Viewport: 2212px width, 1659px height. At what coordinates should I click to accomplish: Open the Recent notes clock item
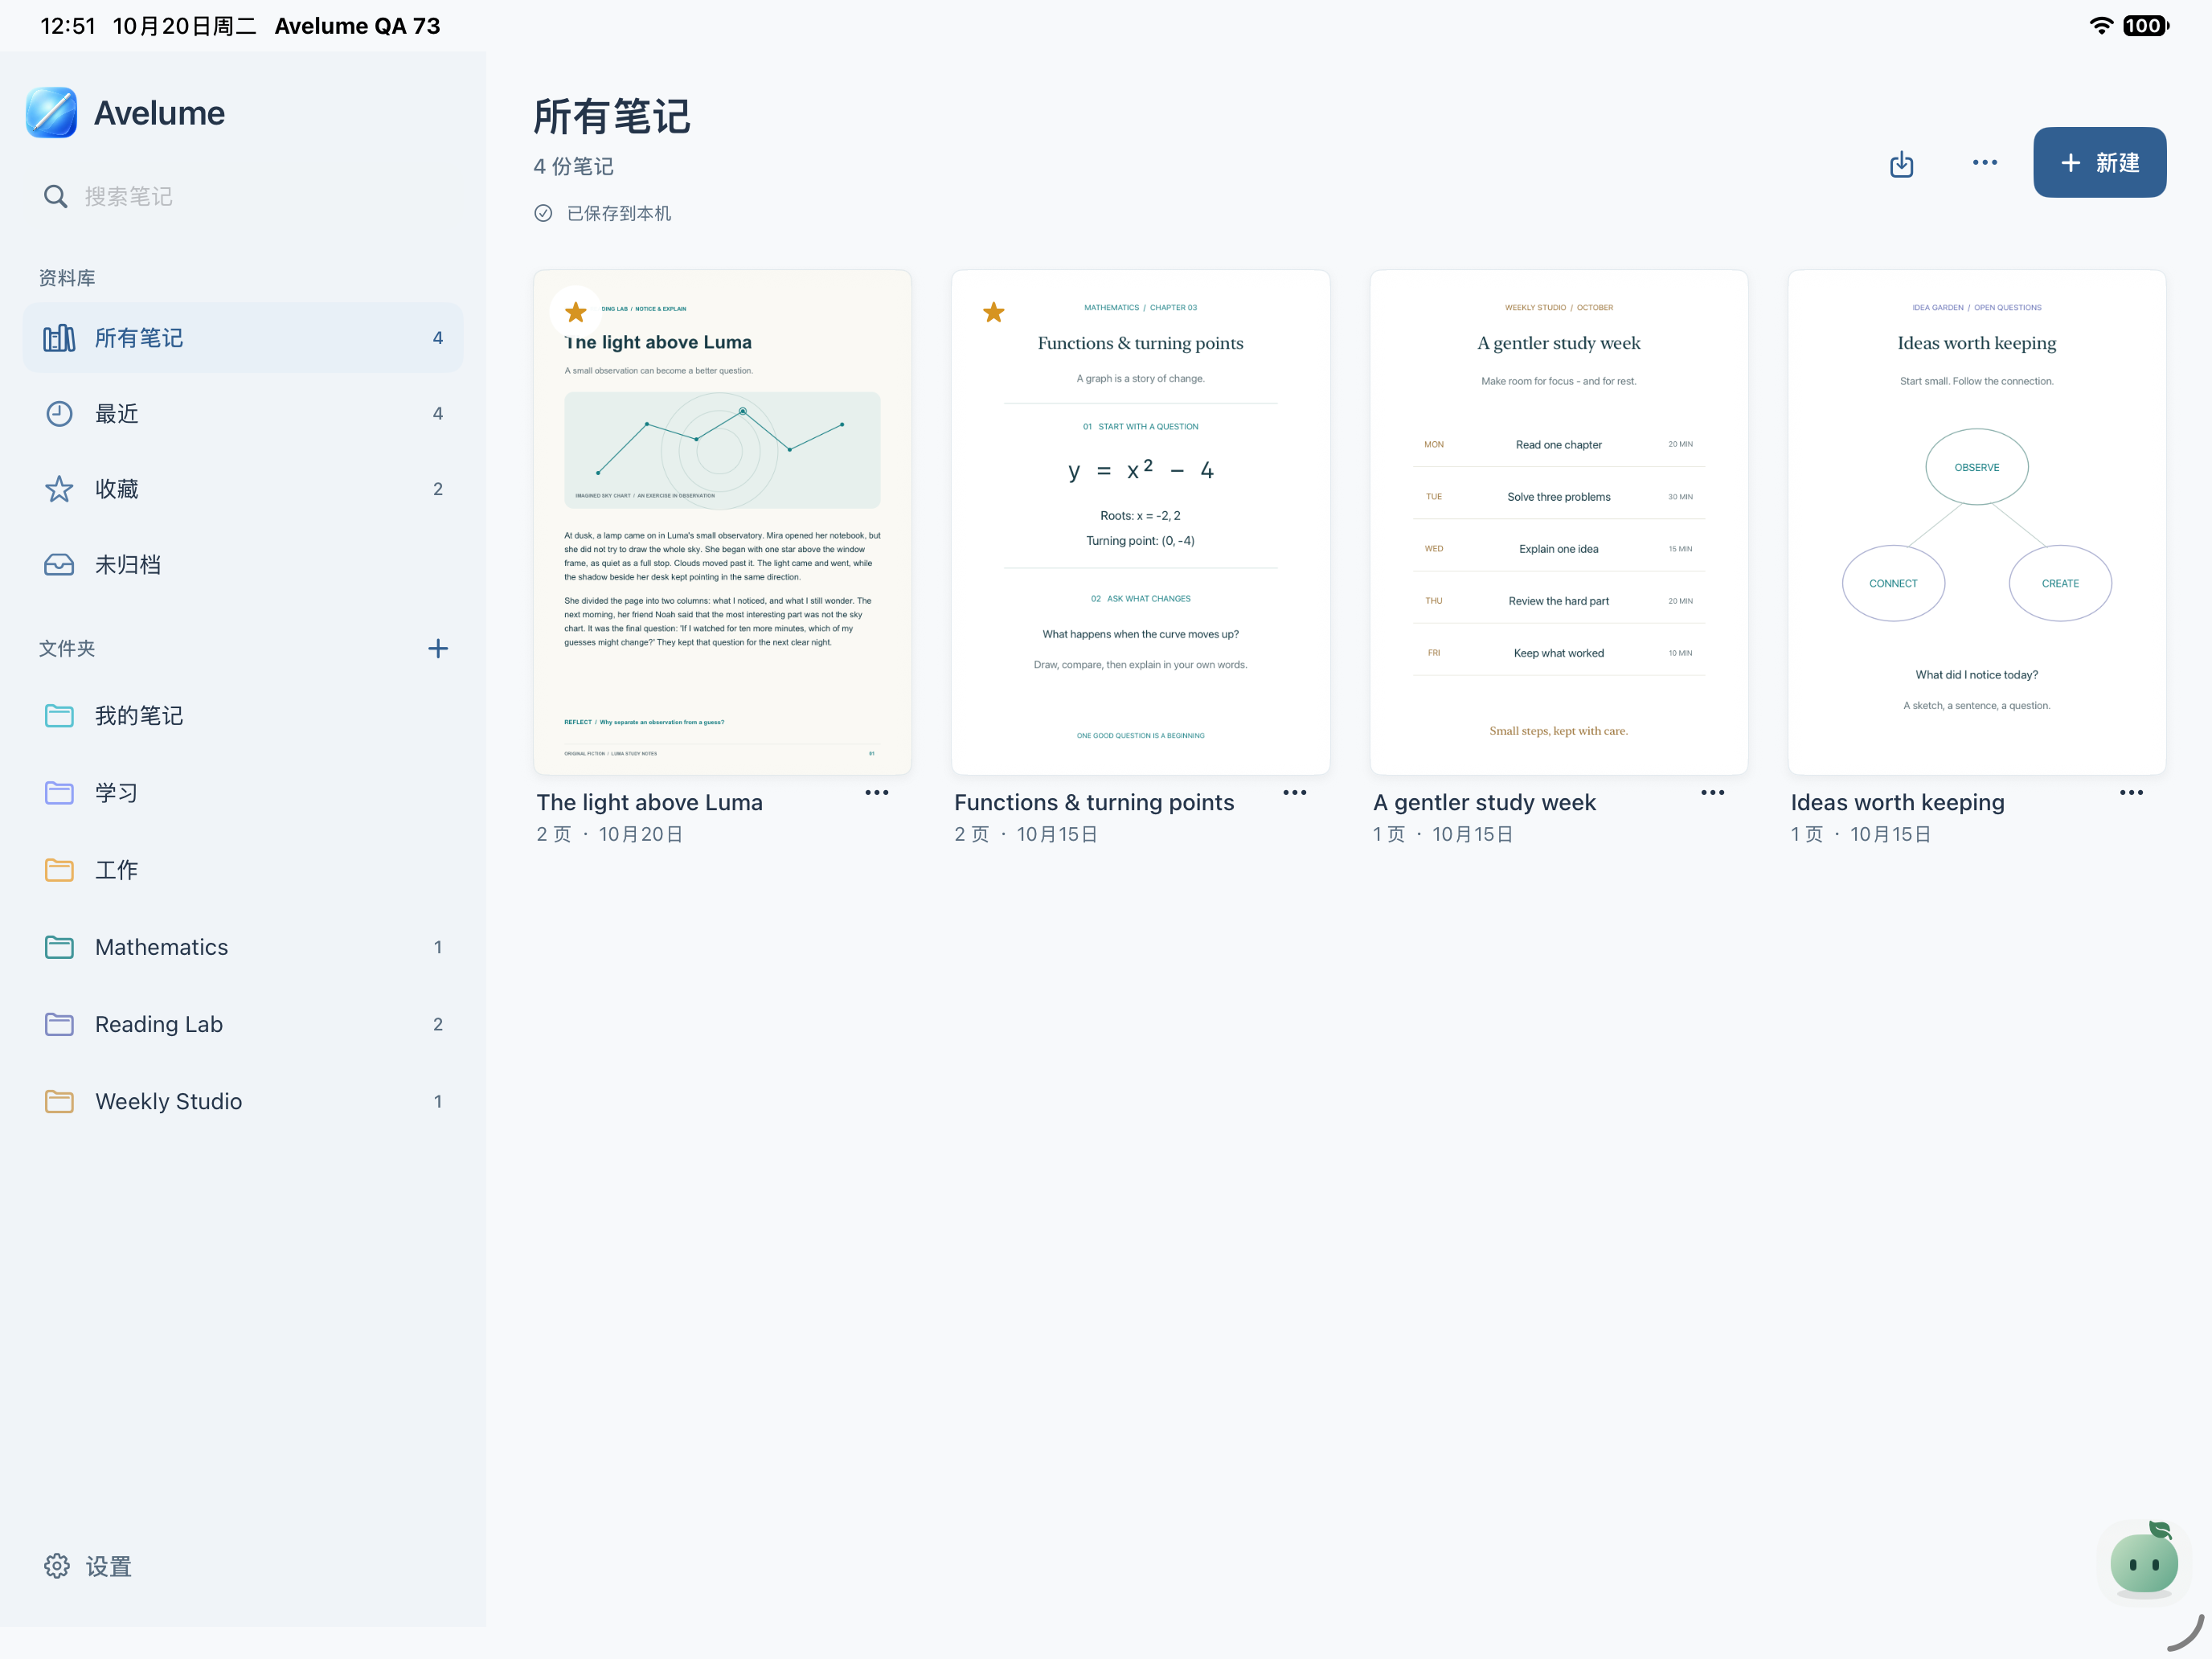point(243,413)
